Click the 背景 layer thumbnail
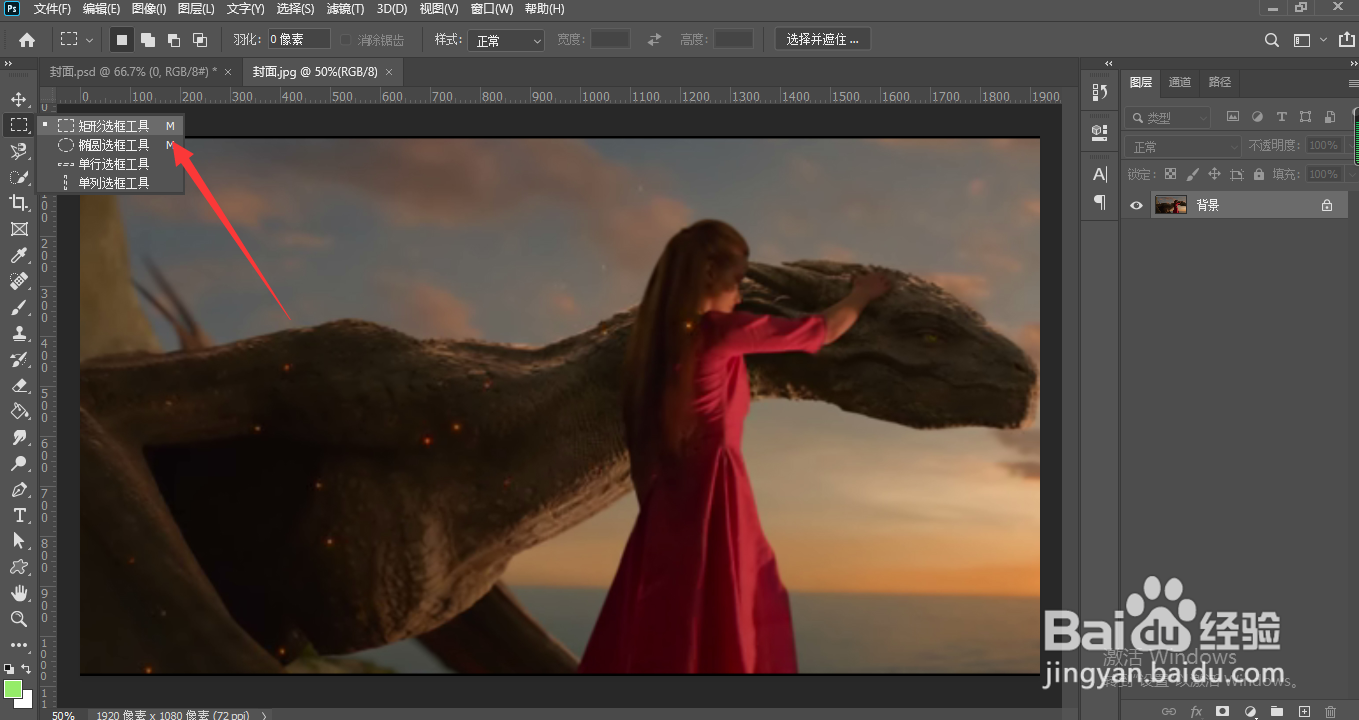Image resolution: width=1359 pixels, height=720 pixels. click(1170, 205)
